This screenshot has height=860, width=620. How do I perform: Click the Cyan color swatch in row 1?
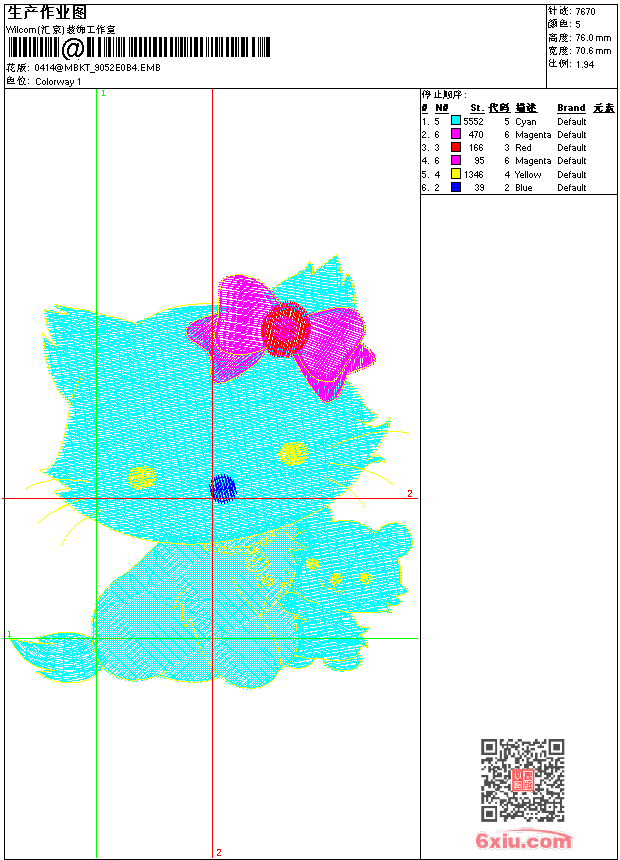tap(455, 121)
